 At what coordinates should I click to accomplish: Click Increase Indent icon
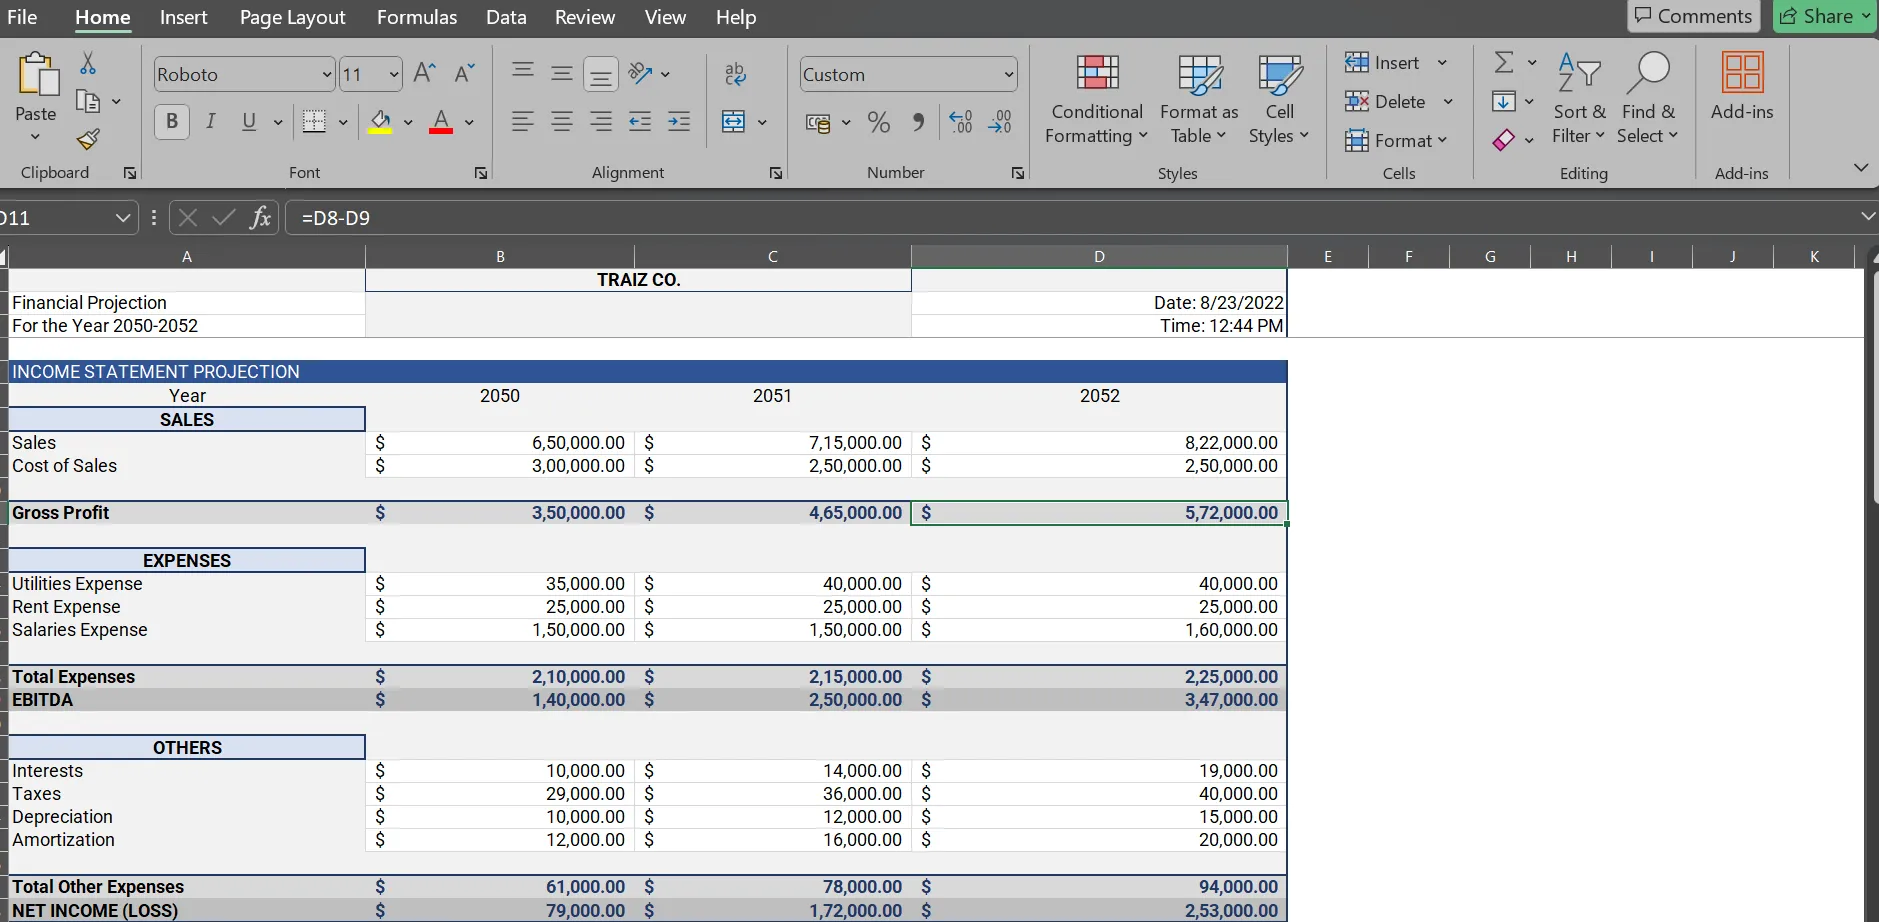point(679,122)
